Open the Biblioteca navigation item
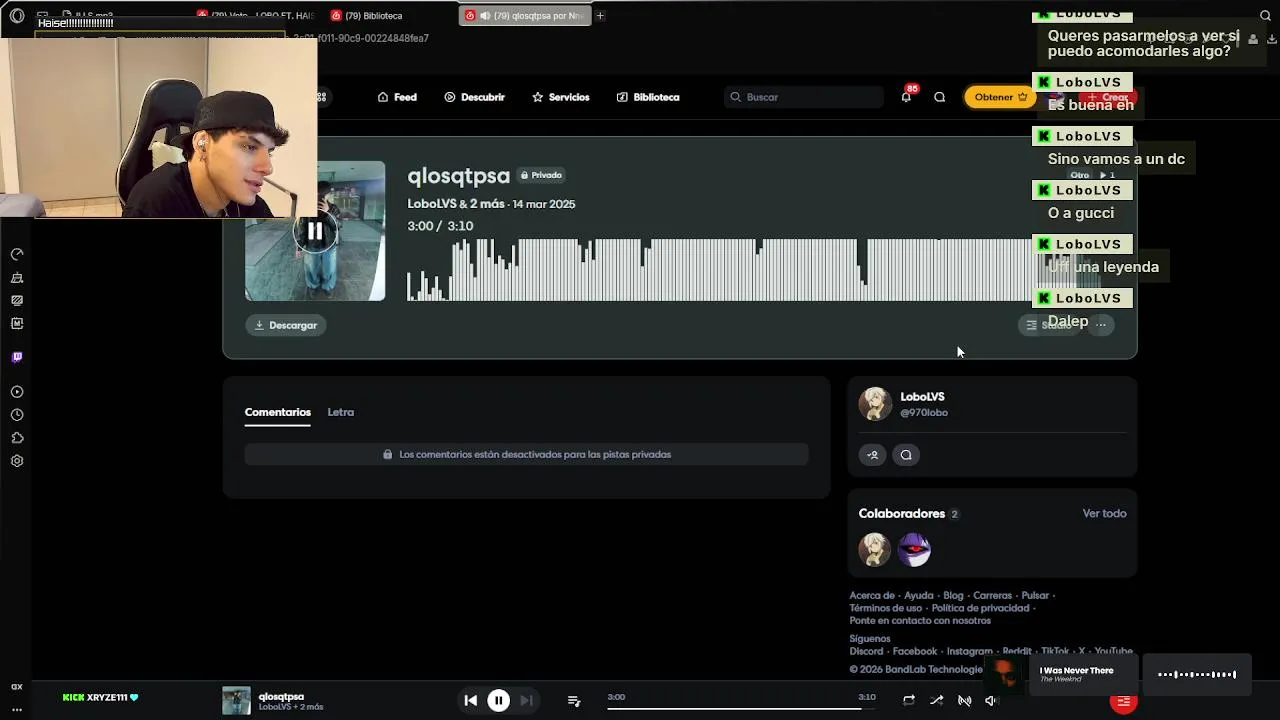The height and width of the screenshot is (720, 1280). point(648,97)
